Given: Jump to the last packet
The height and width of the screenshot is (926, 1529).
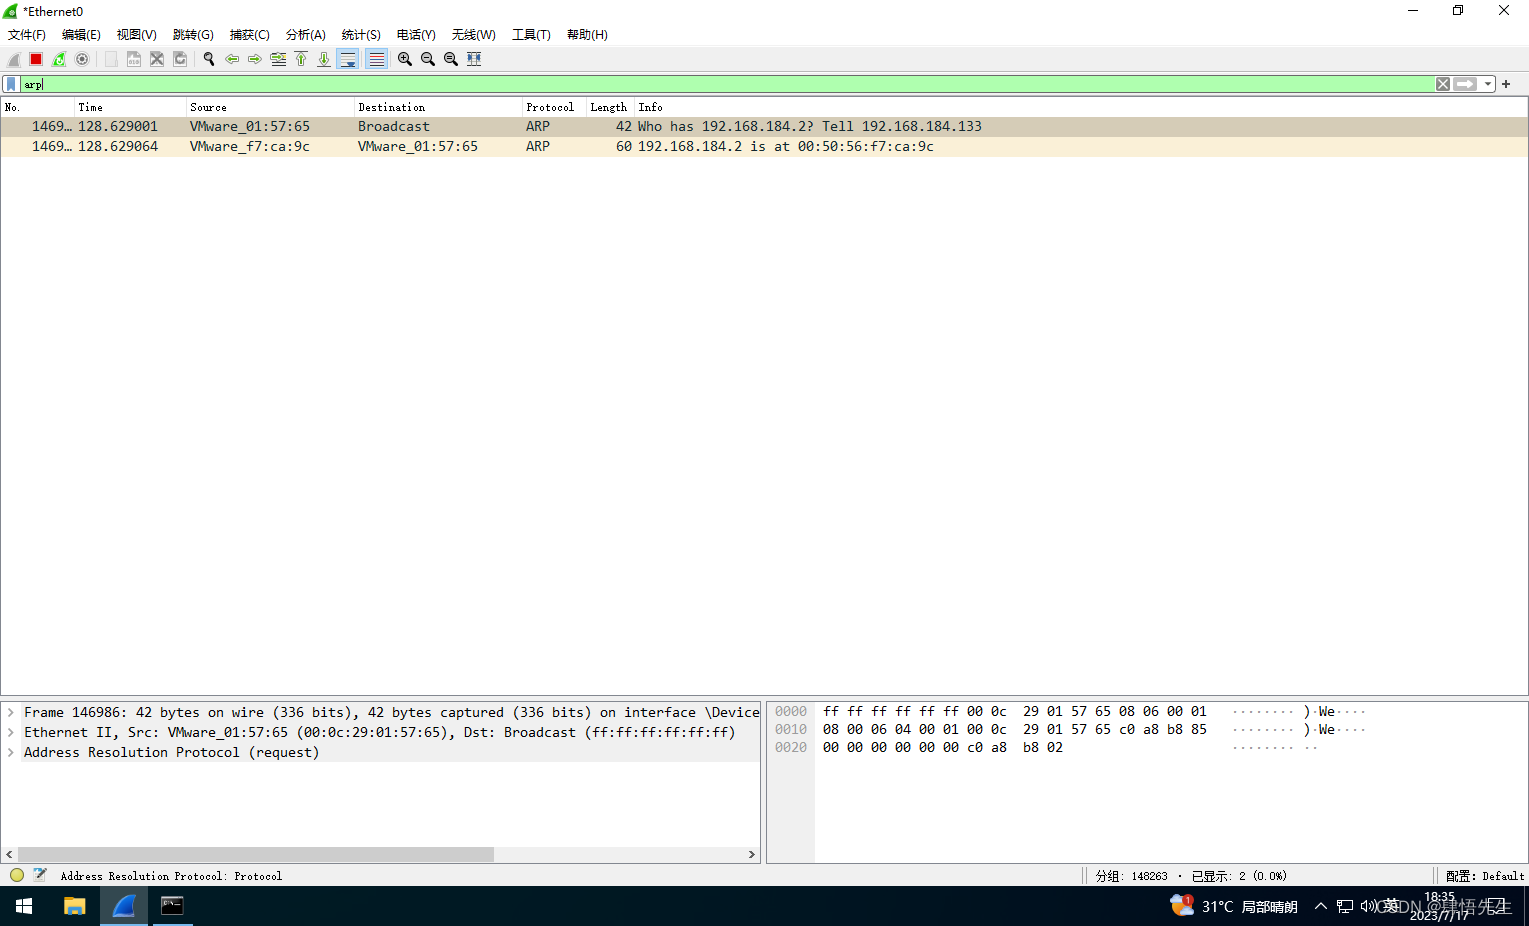Looking at the screenshot, I should (x=324, y=59).
